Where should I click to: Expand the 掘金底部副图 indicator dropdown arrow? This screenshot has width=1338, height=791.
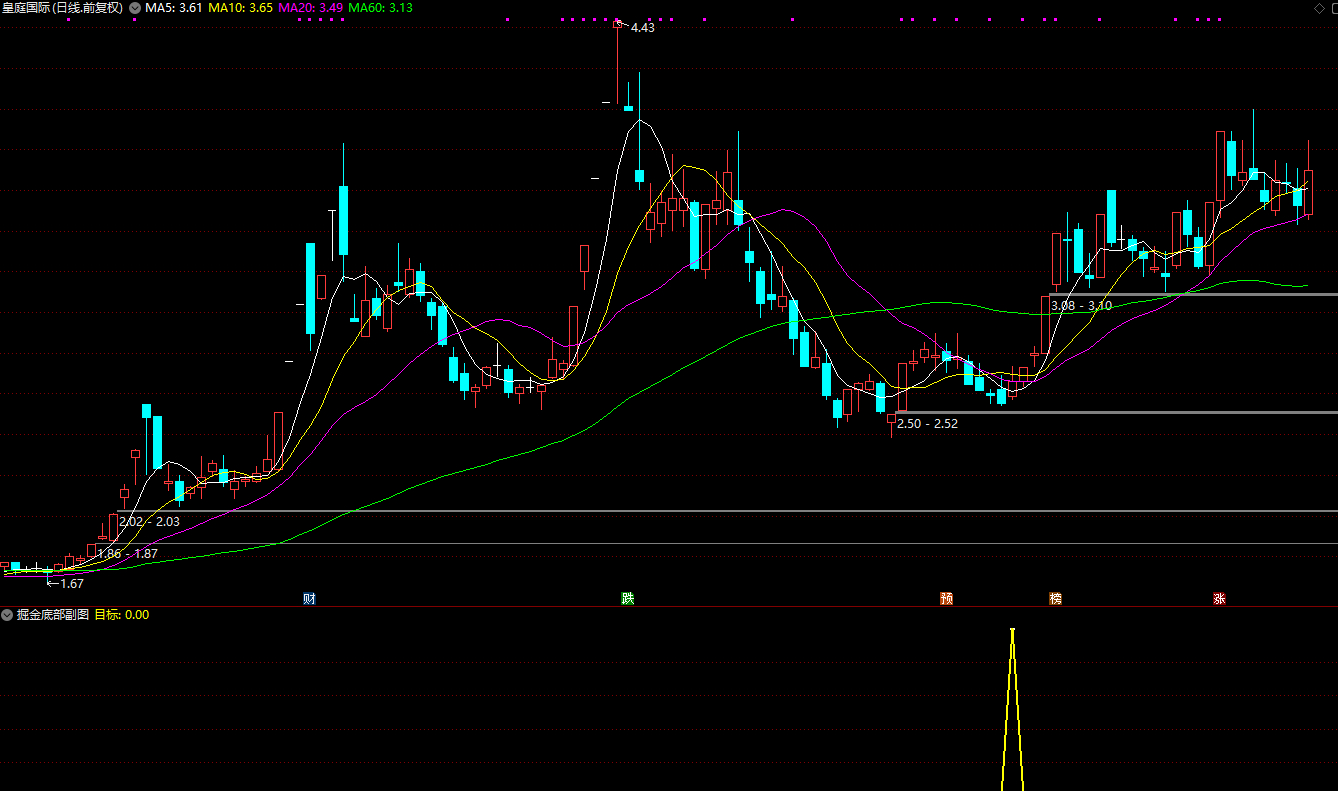(x=8, y=615)
